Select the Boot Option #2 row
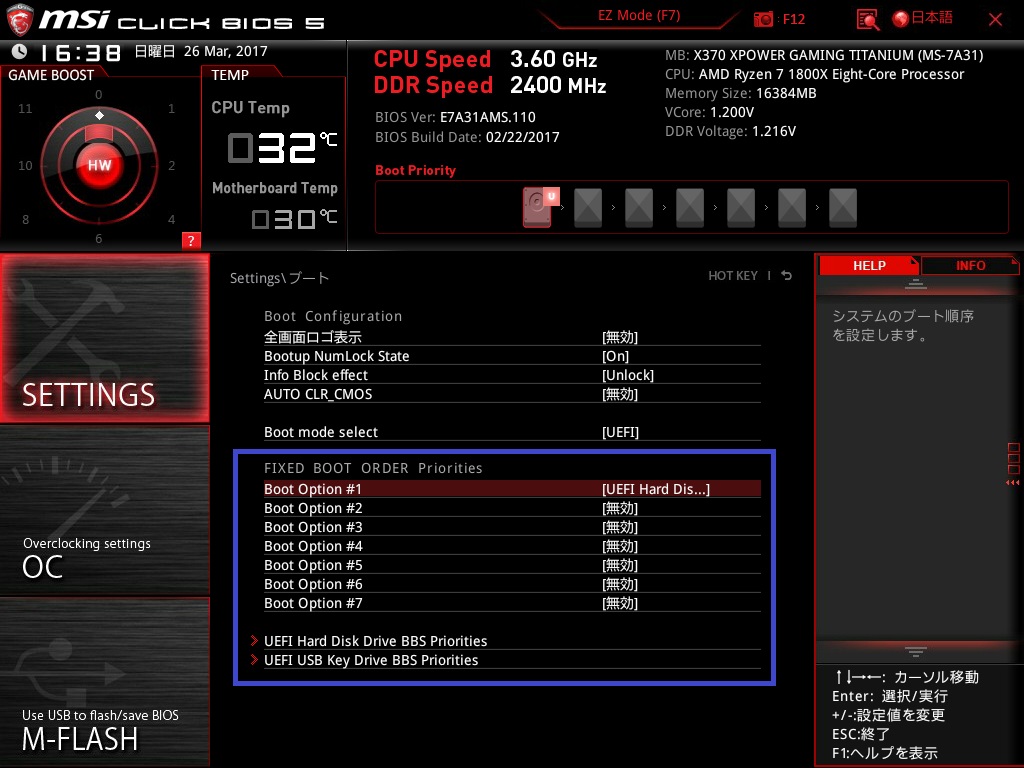The height and width of the screenshot is (768, 1024). coord(512,508)
